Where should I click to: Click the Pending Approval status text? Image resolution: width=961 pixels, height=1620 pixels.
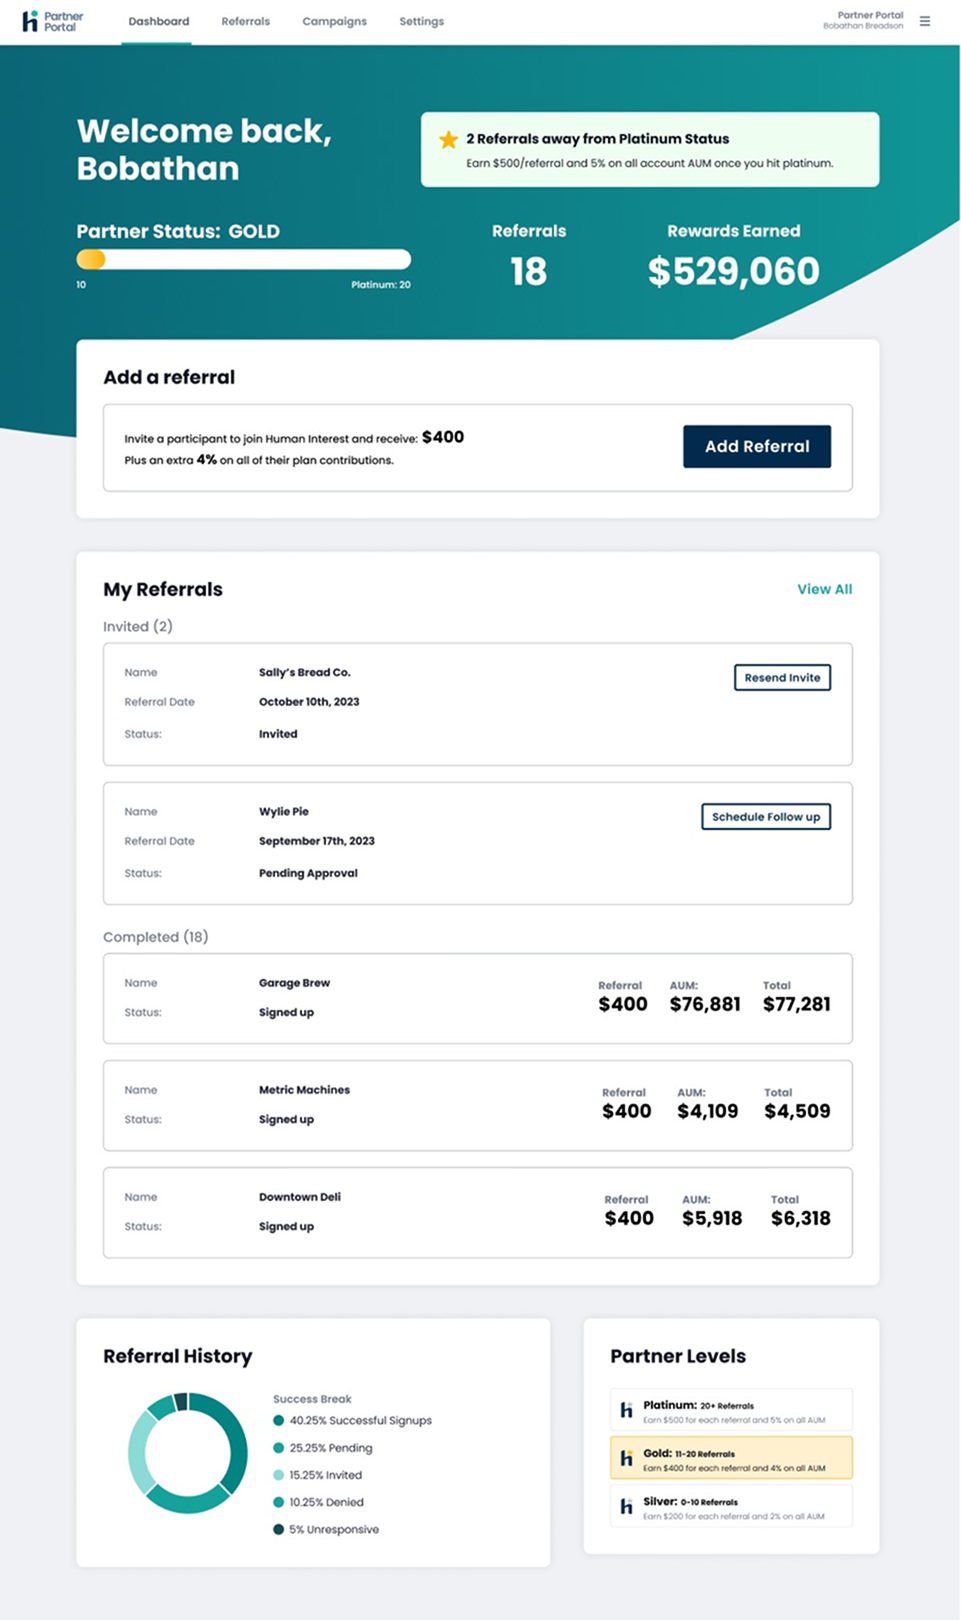[x=308, y=873]
